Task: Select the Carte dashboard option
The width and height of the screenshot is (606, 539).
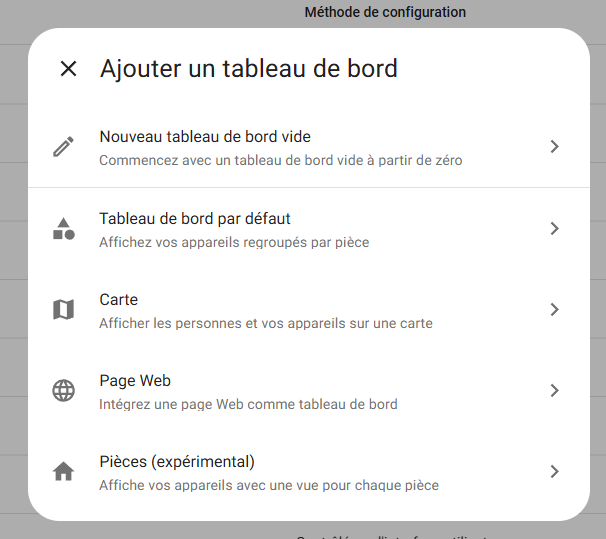Action: (309, 310)
